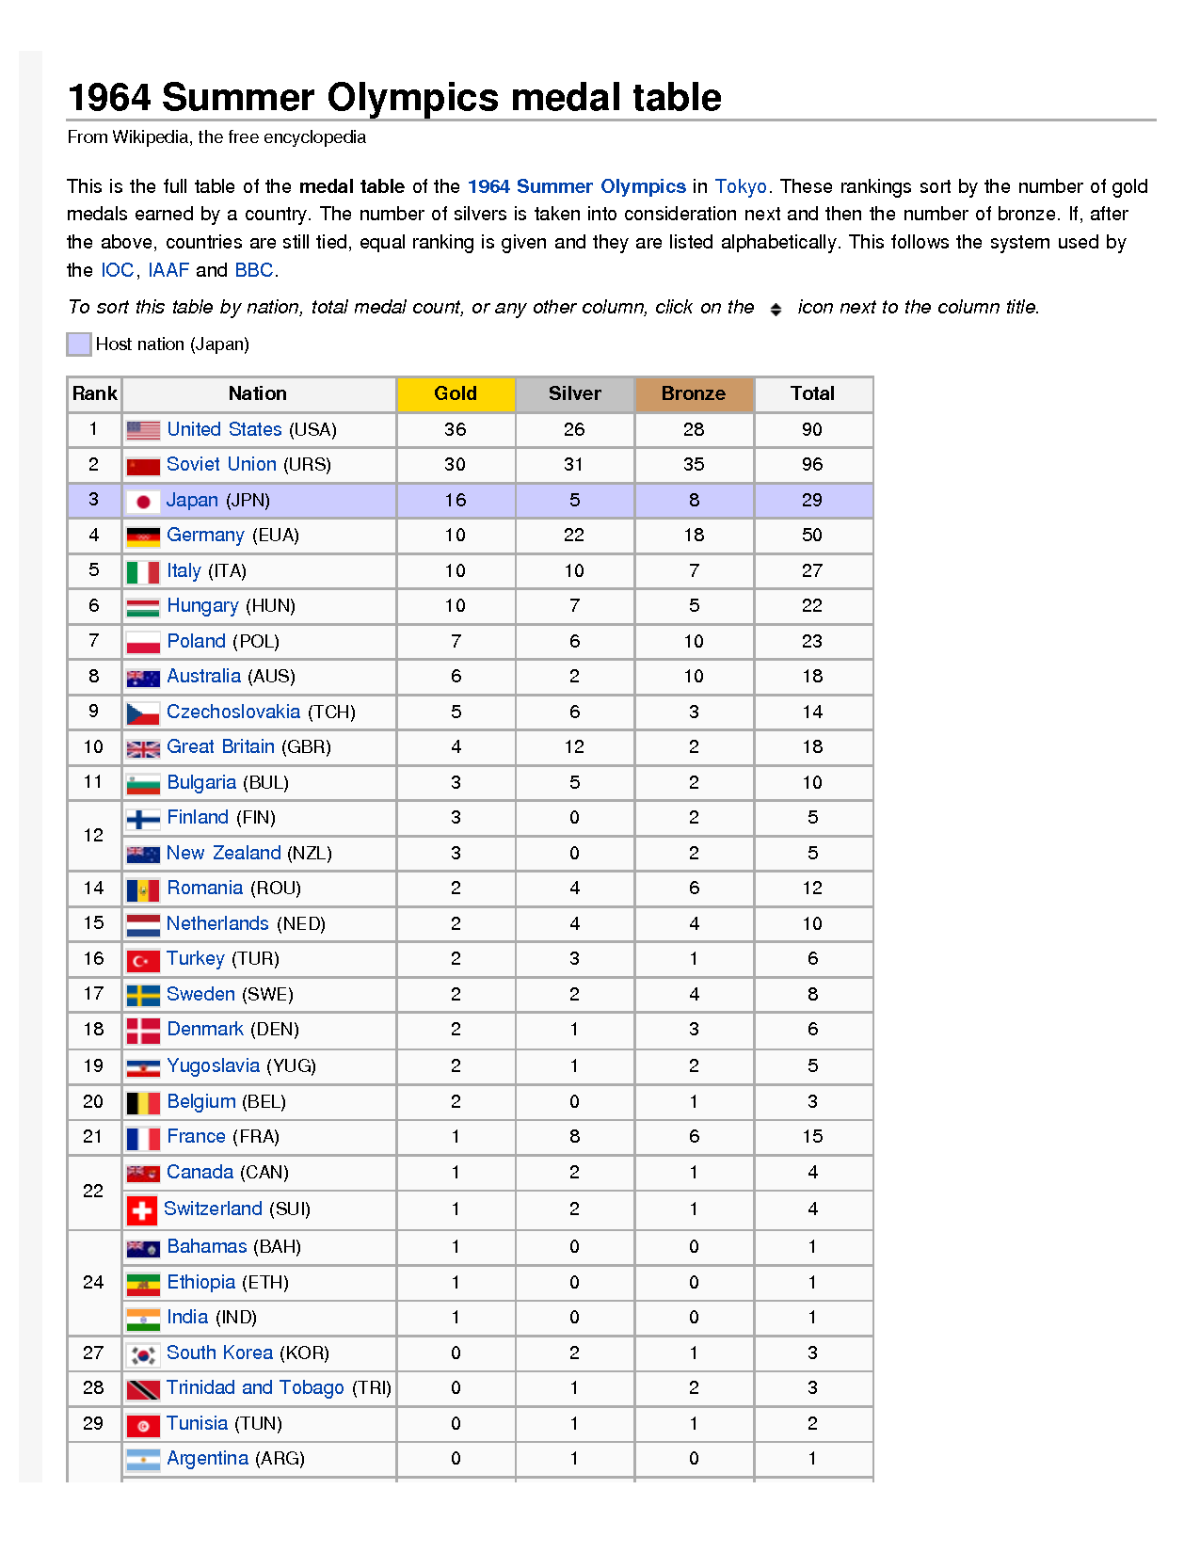Click the Switzerland flag icon
Screen dimensions: 1200x1553
coord(142,1210)
